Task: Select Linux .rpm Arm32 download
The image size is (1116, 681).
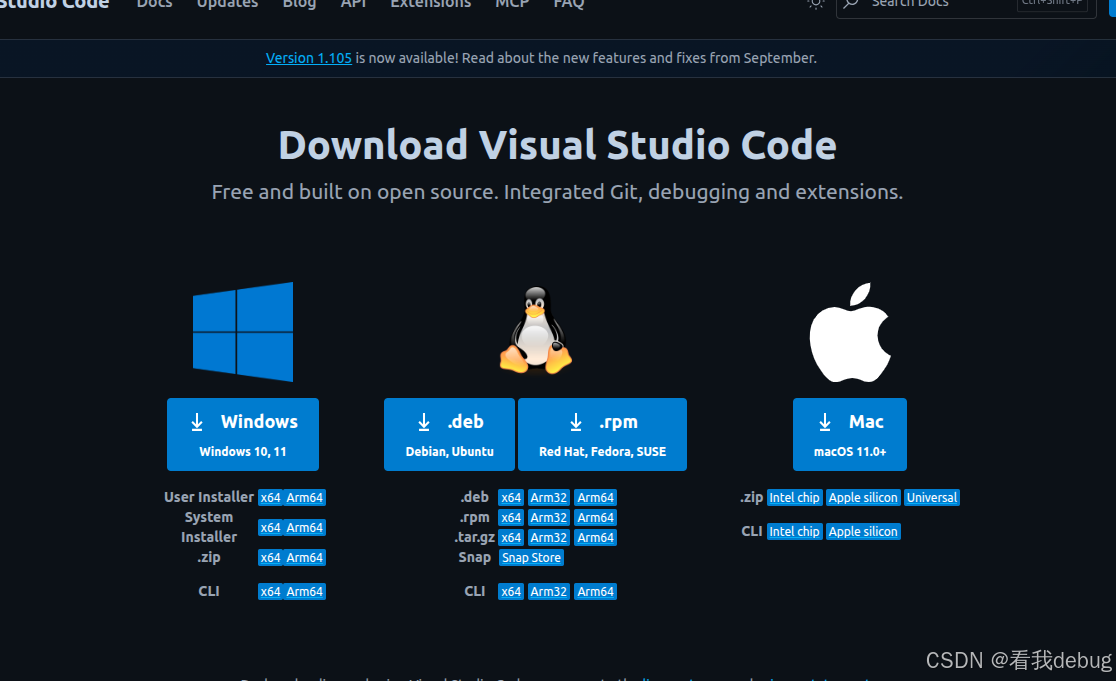Action: point(549,517)
